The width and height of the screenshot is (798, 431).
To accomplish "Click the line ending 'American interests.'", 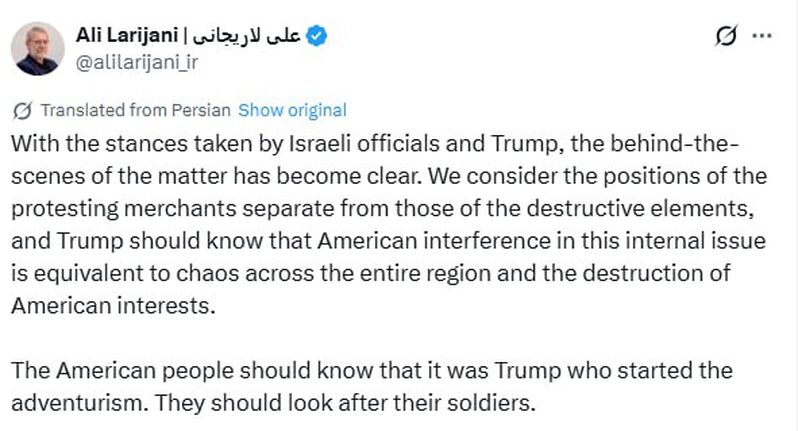I will [x=113, y=306].
